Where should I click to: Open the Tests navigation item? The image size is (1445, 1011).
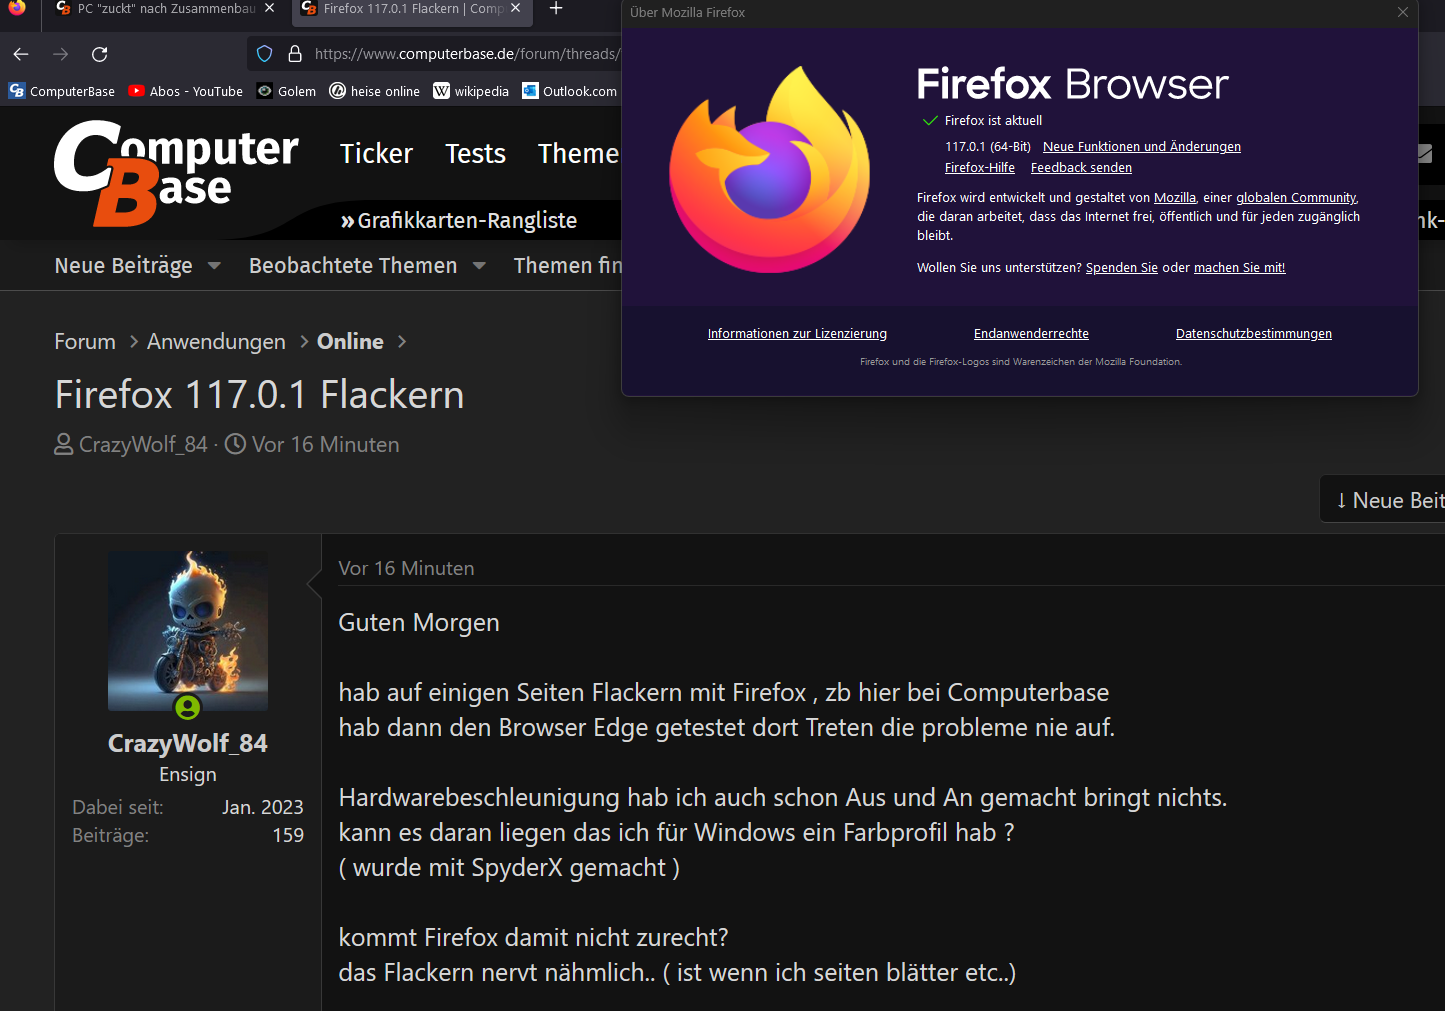(x=475, y=153)
